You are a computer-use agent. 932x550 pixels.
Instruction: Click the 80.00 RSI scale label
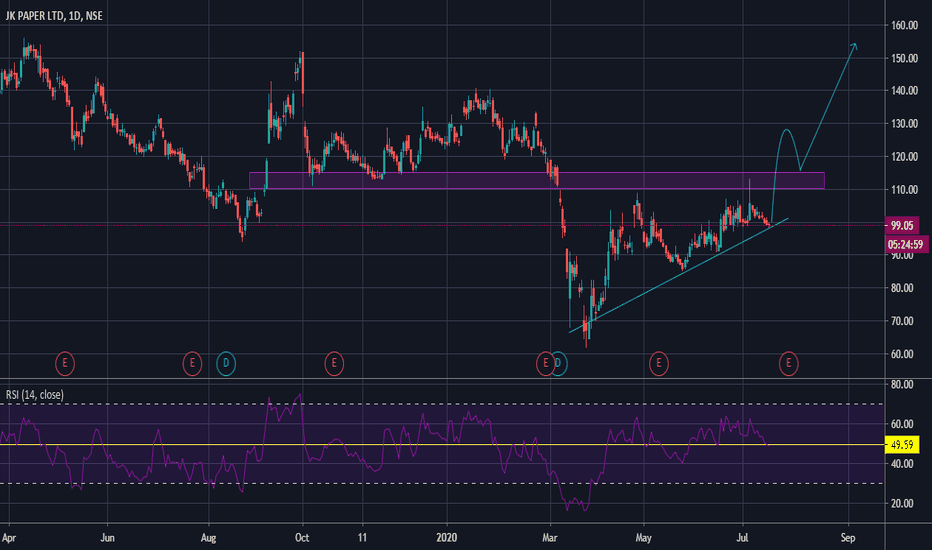tap(902, 385)
